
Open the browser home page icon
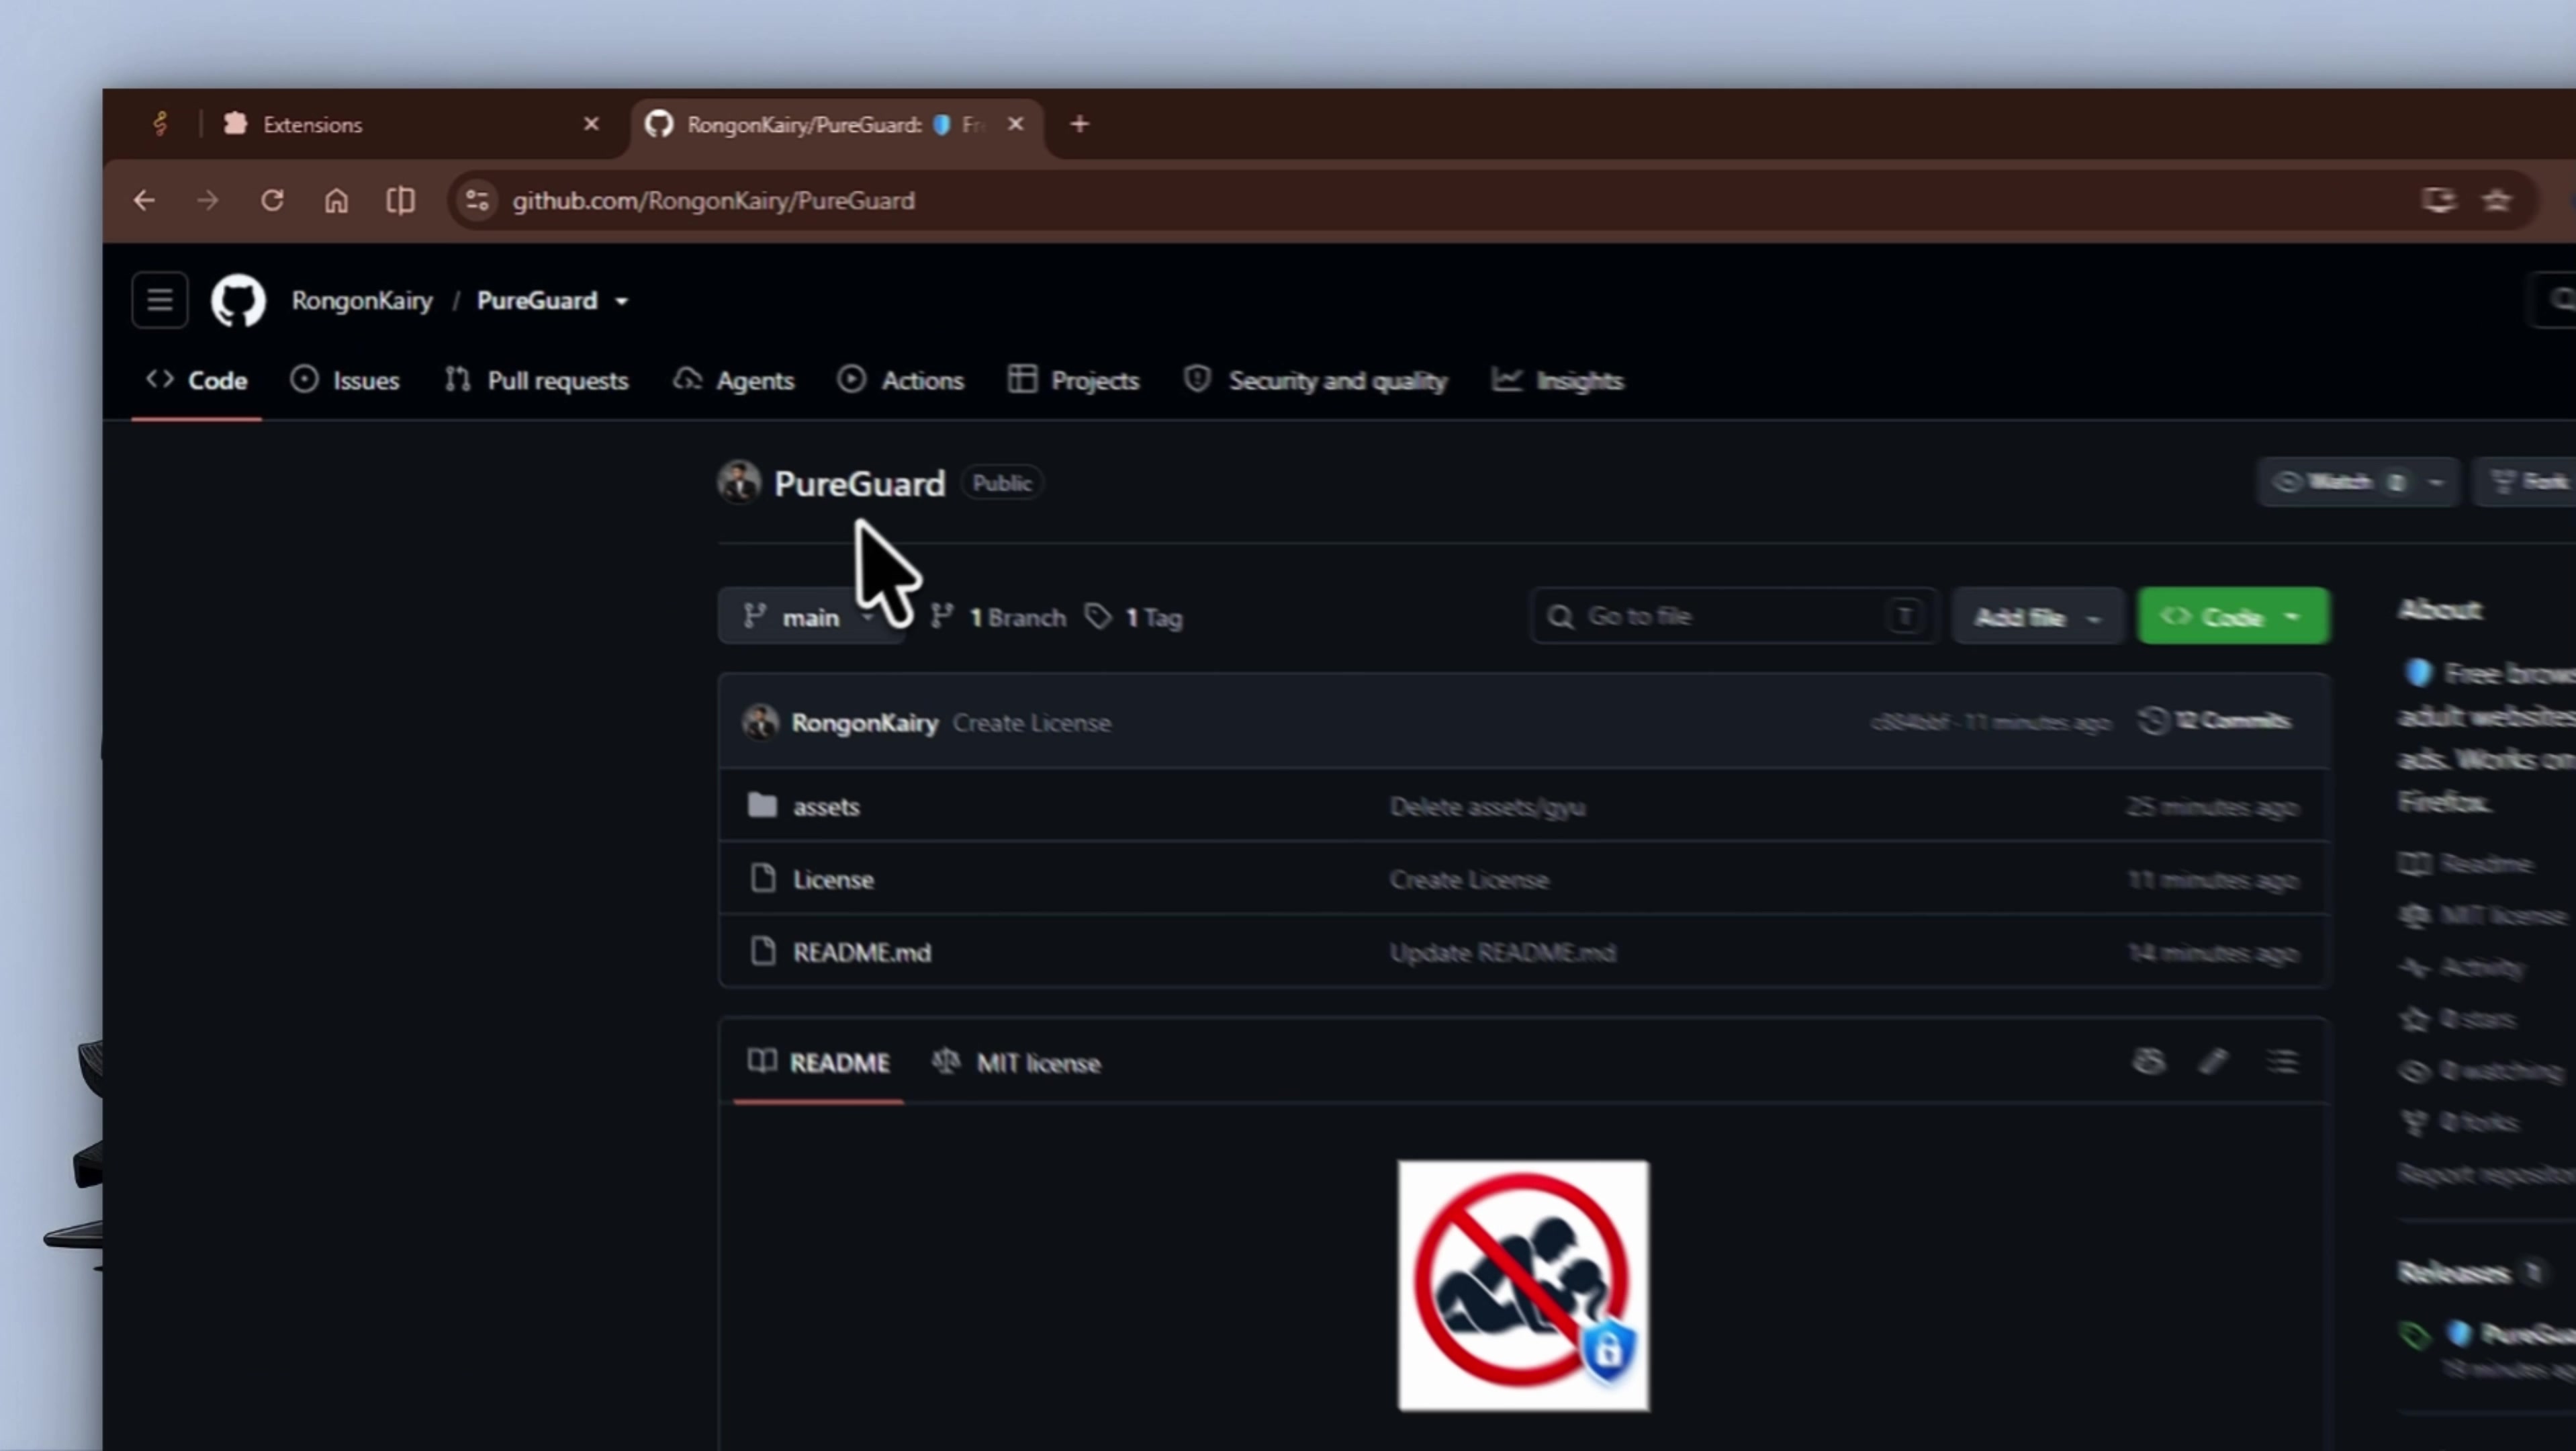tap(336, 201)
